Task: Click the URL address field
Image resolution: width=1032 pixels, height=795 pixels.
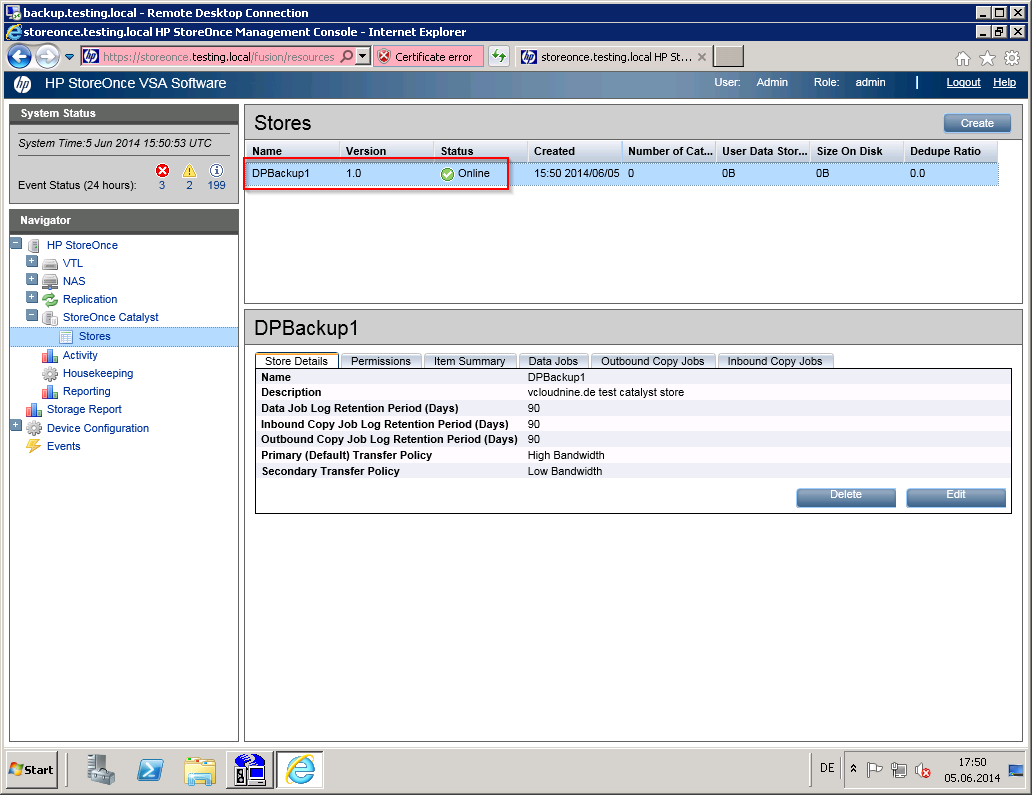Action: (x=219, y=57)
